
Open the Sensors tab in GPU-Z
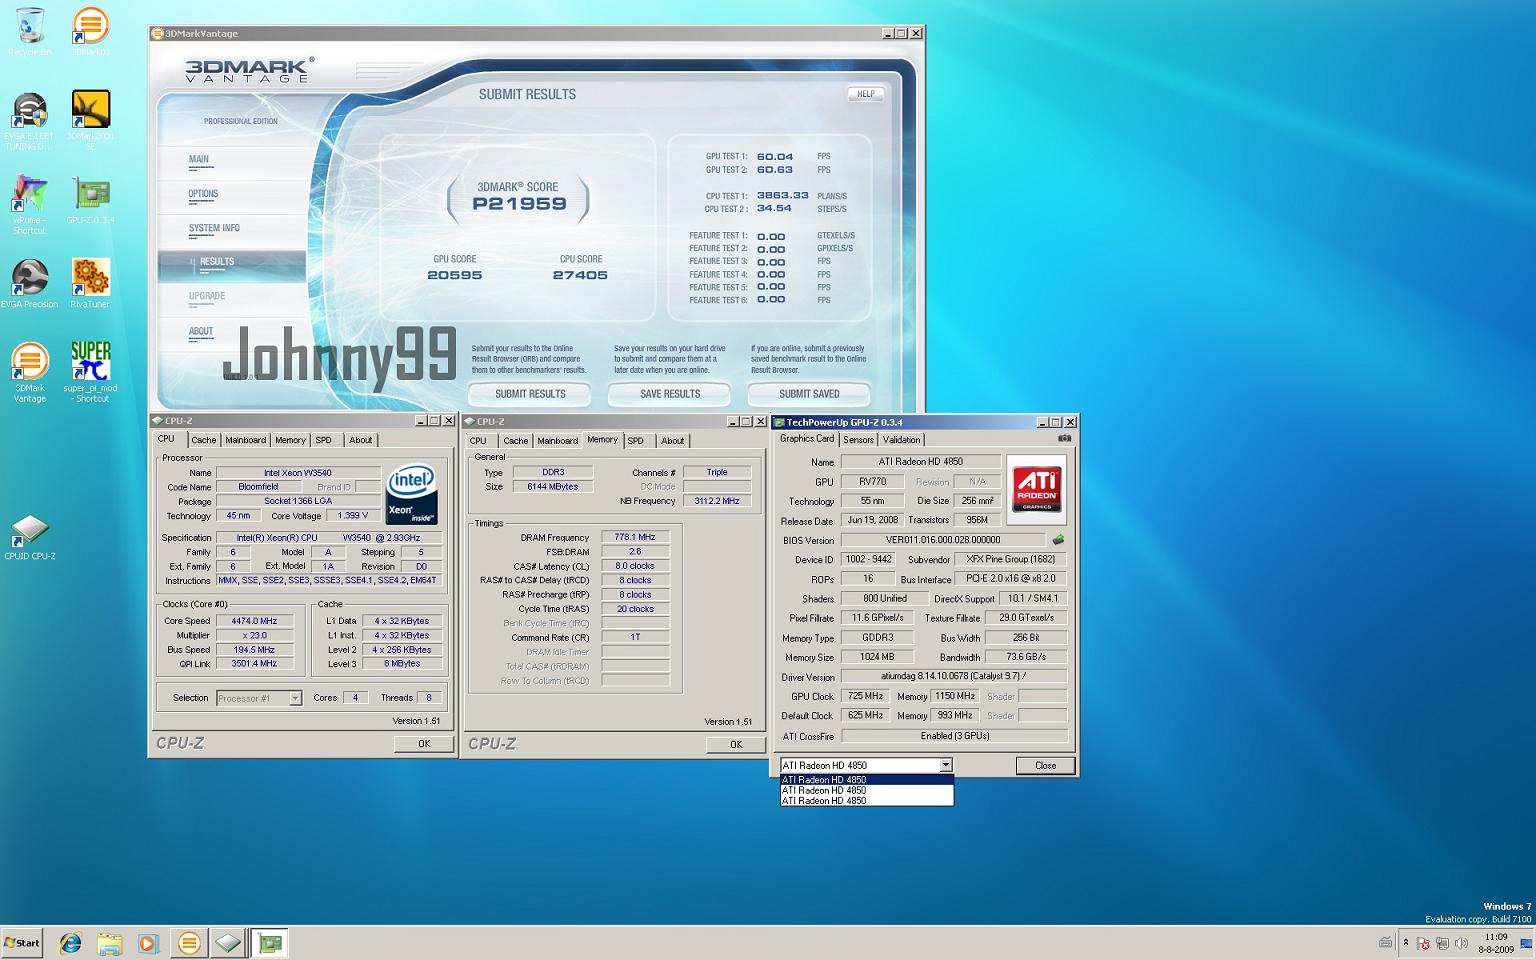tap(858, 440)
